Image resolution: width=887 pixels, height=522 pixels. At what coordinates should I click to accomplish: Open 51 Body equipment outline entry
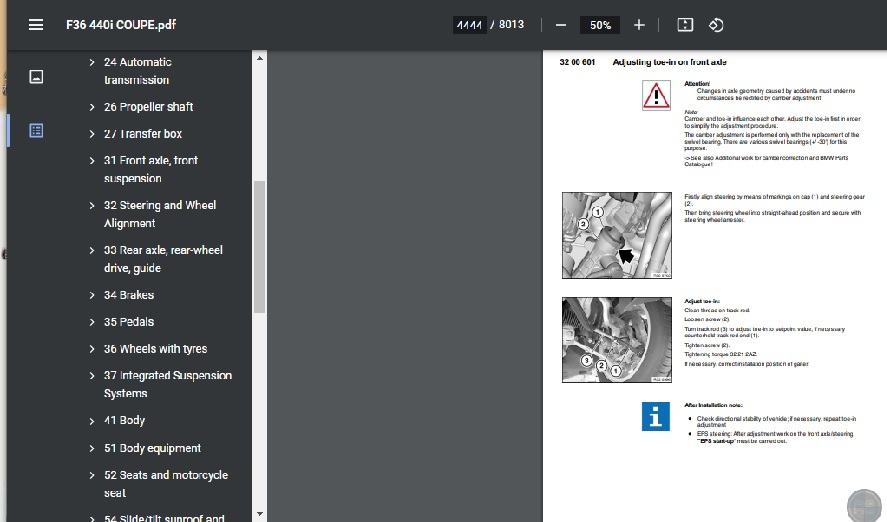152,448
